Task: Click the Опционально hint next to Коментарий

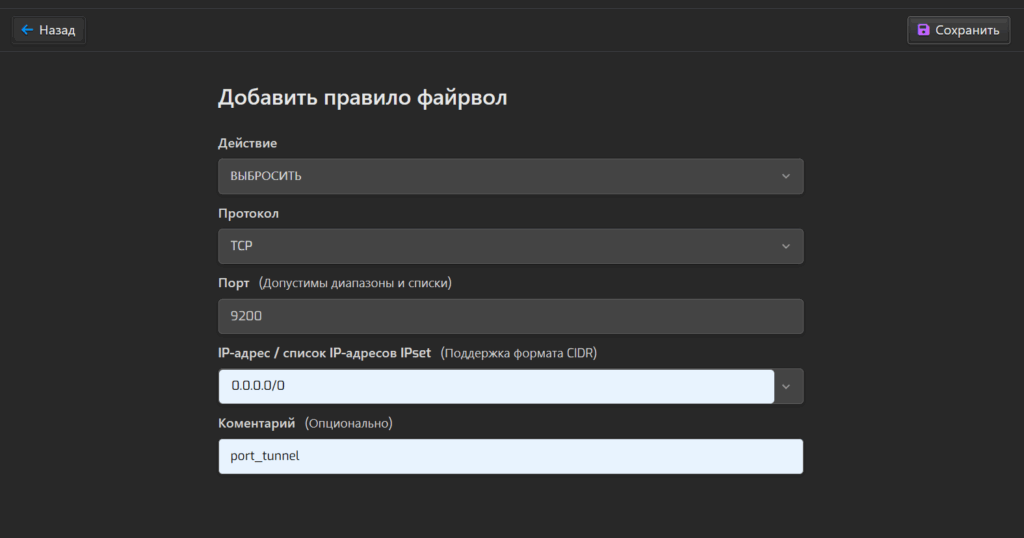Action: 348,423
